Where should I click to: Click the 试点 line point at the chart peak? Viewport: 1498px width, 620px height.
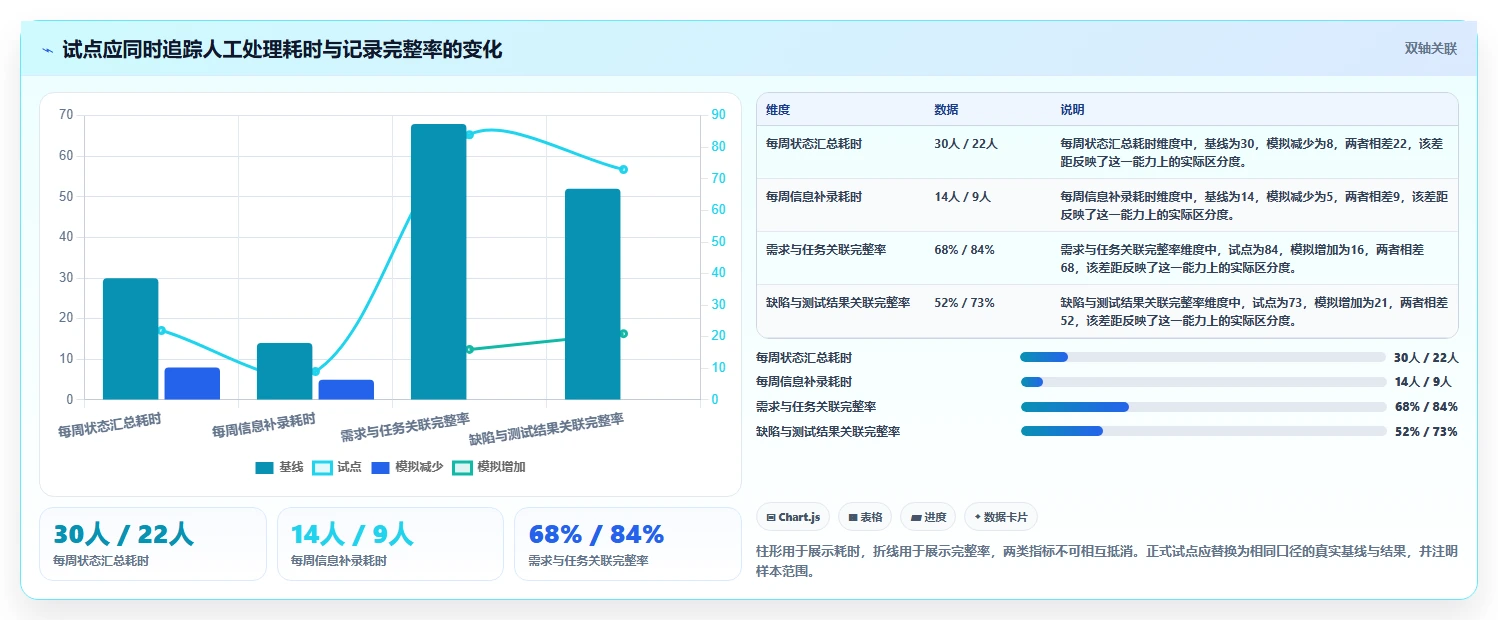coord(469,134)
